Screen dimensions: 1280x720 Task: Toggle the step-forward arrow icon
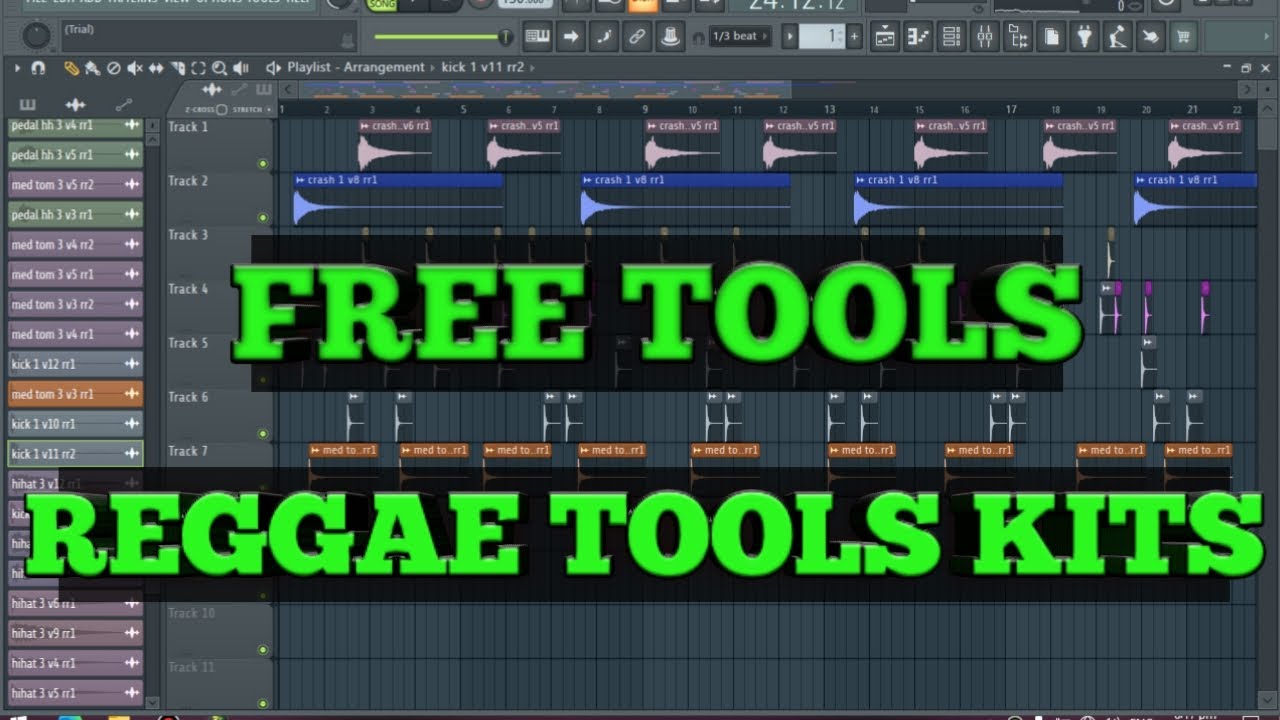[x=571, y=37]
